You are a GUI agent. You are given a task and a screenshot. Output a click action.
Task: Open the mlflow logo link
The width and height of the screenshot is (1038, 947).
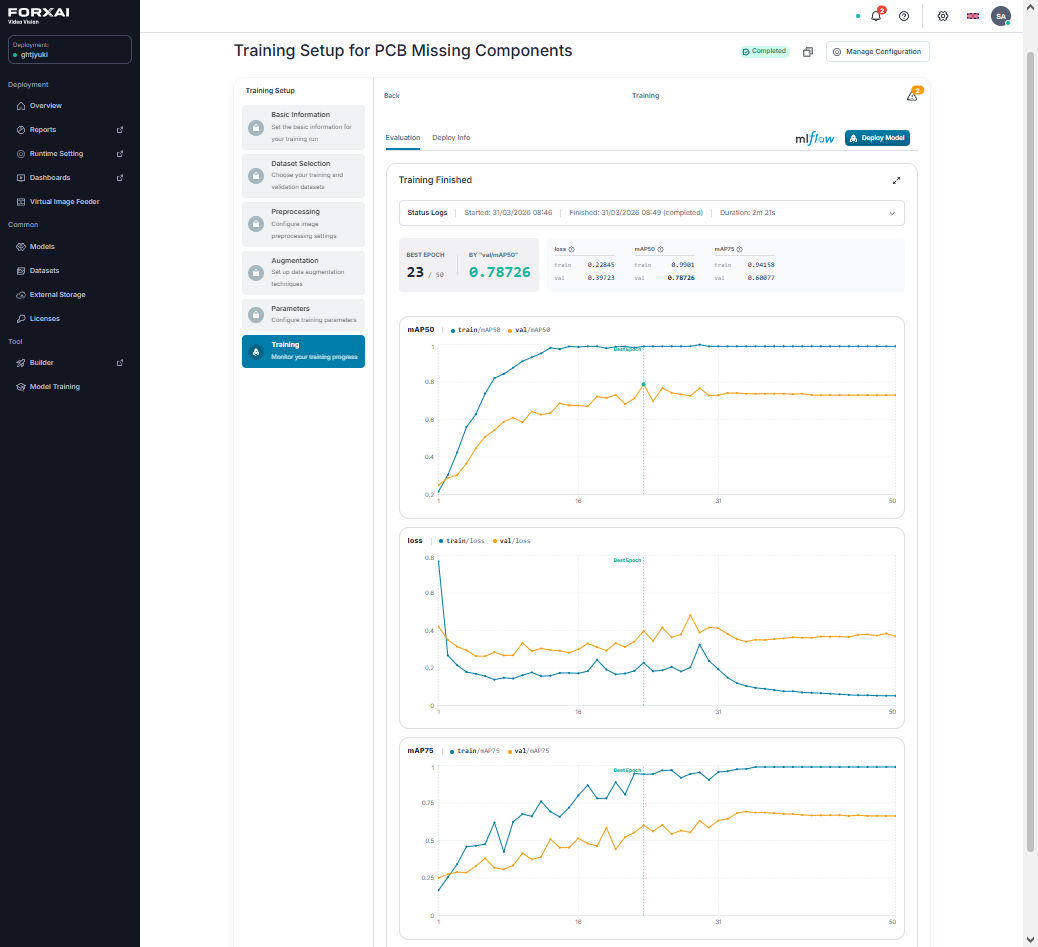816,138
